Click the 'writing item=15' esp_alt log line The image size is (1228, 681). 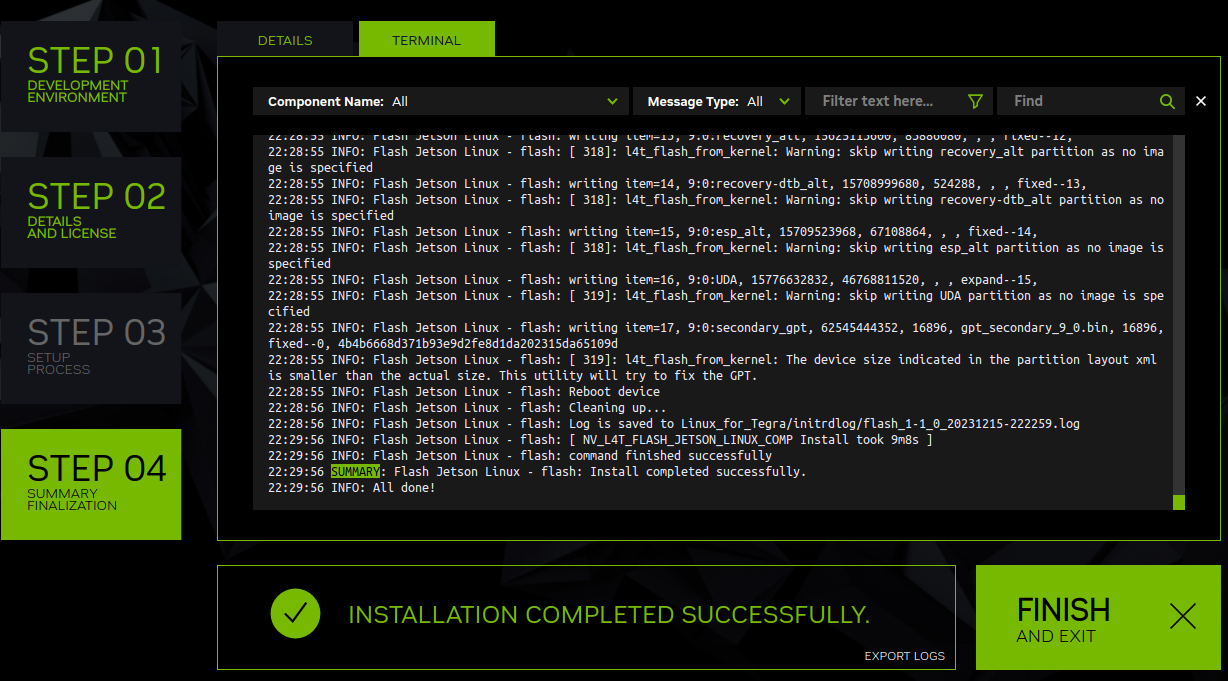653,232
